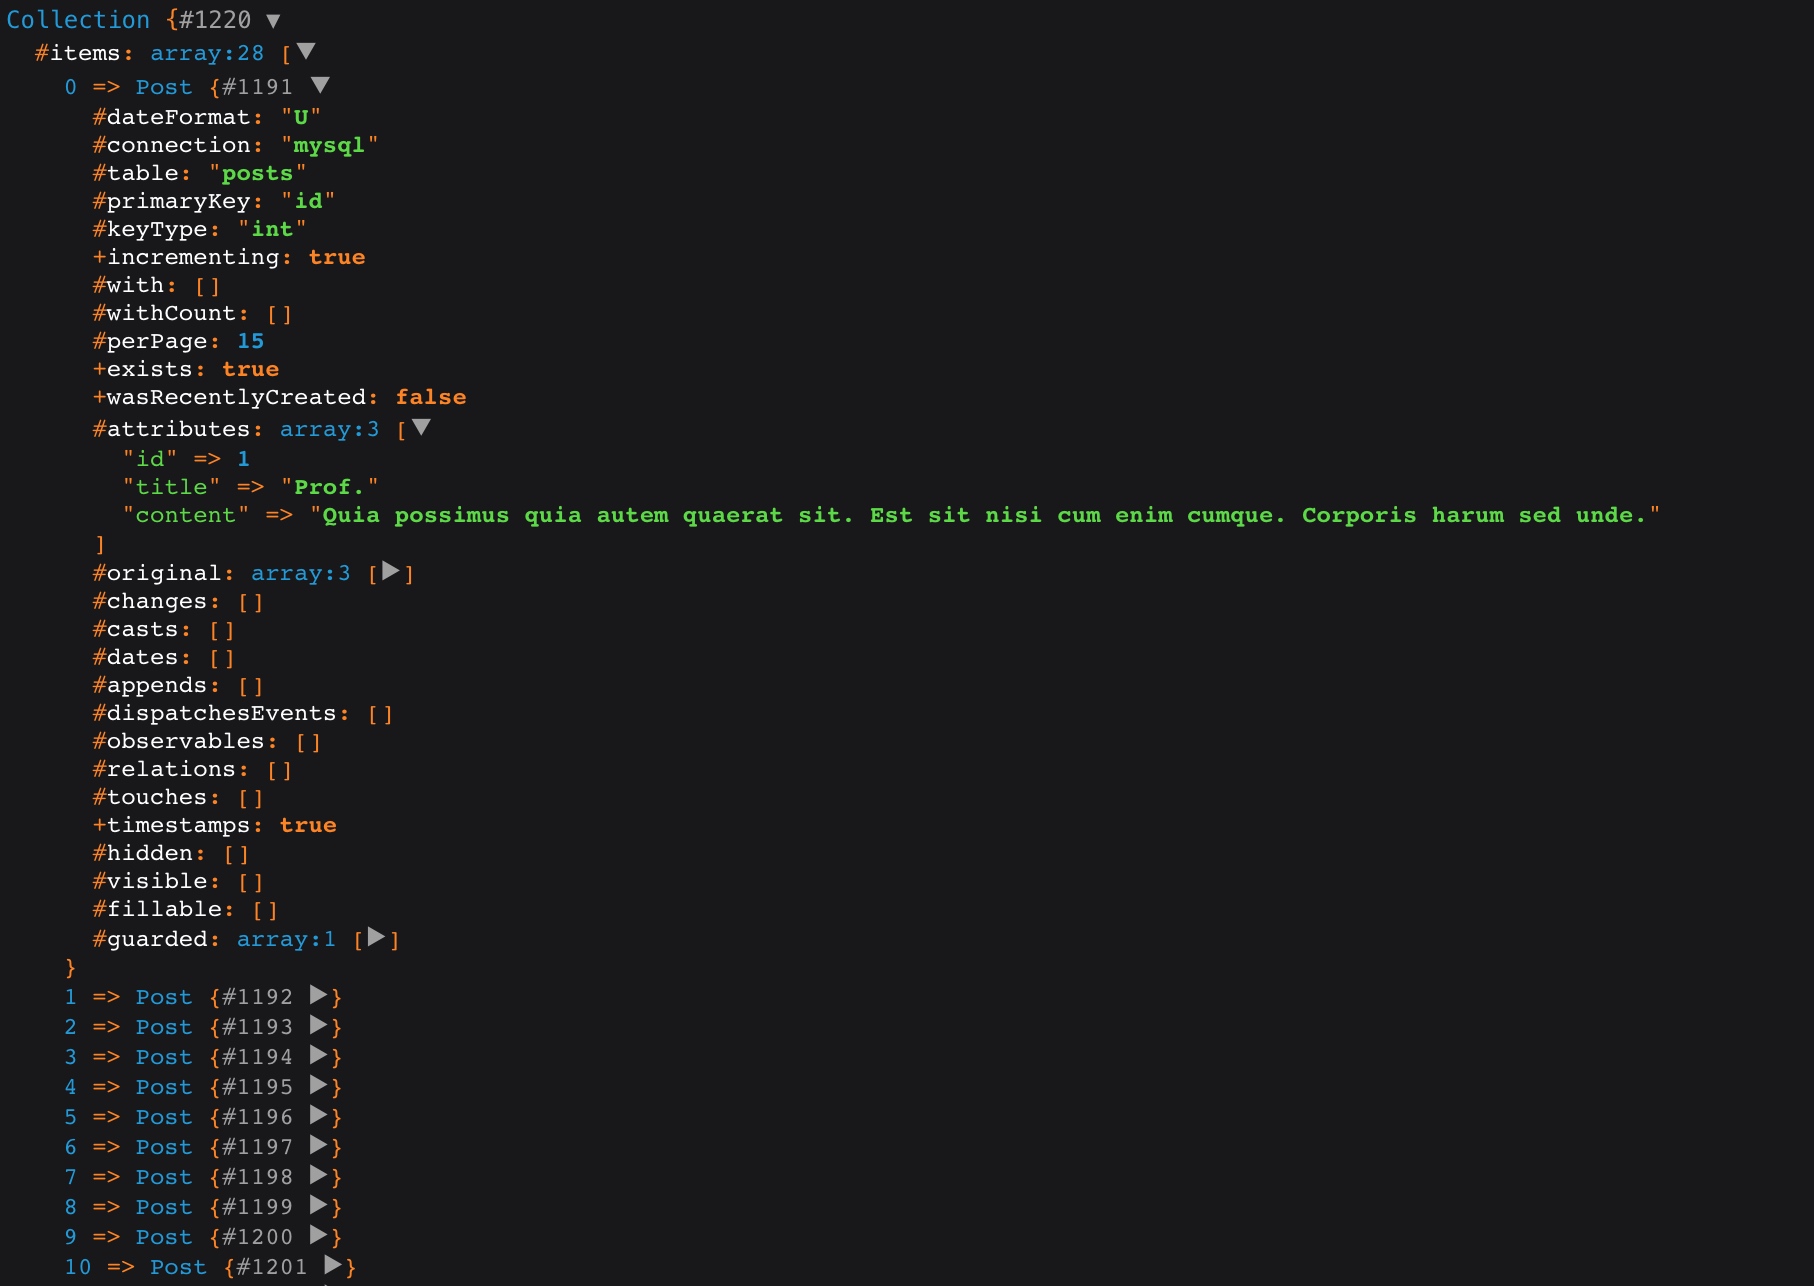This screenshot has width=1814, height=1286.
Task: Click the Collection class name
Action: pos(78,20)
